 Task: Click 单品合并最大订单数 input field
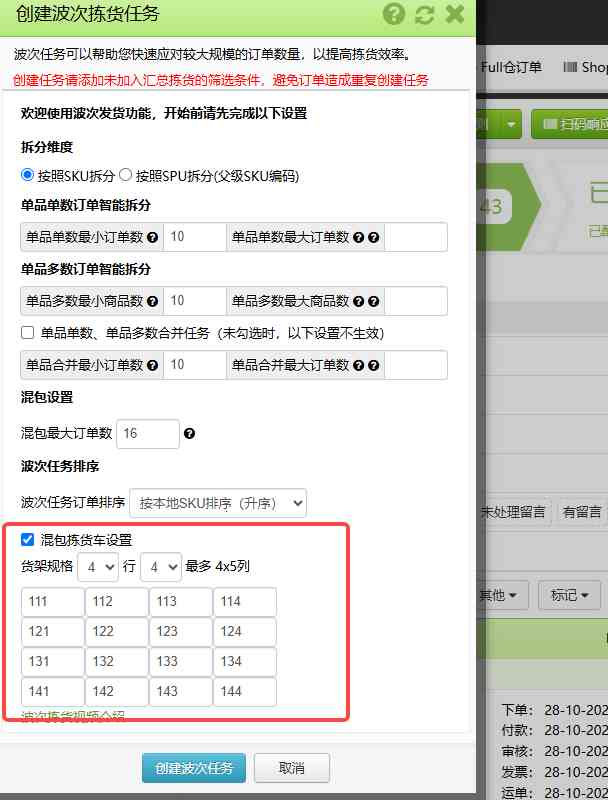point(416,365)
